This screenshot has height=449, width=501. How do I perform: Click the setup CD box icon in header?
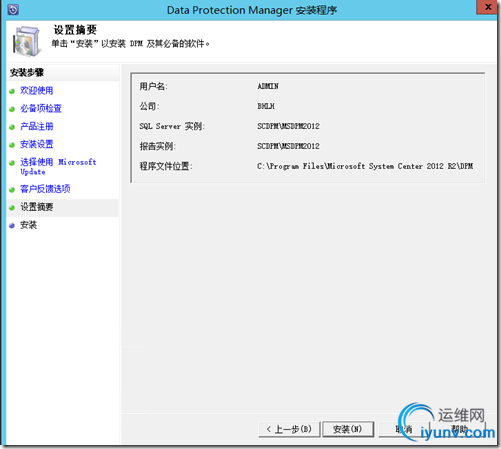[27, 41]
